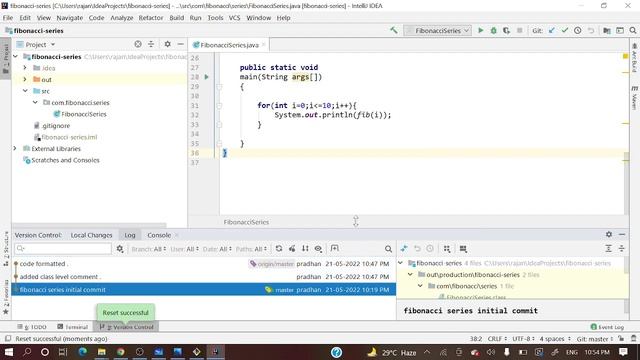
Task: Open Branch filter dropdown in Git log
Action: [x=149, y=249]
